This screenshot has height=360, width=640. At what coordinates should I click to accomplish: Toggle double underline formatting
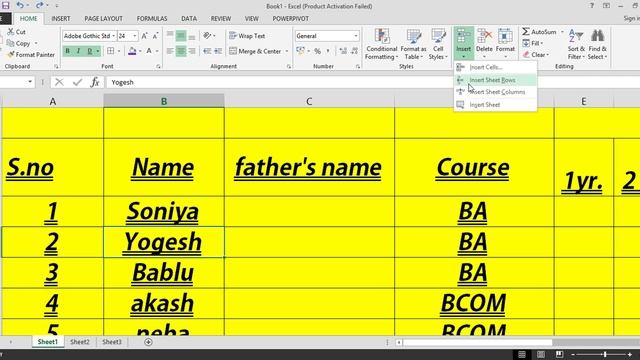pyautogui.click(x=89, y=51)
